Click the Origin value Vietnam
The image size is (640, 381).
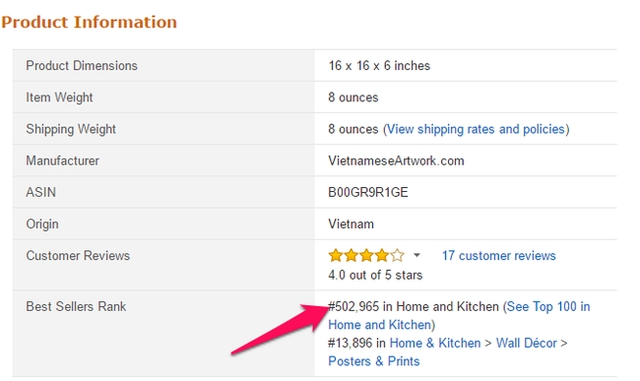click(x=351, y=224)
